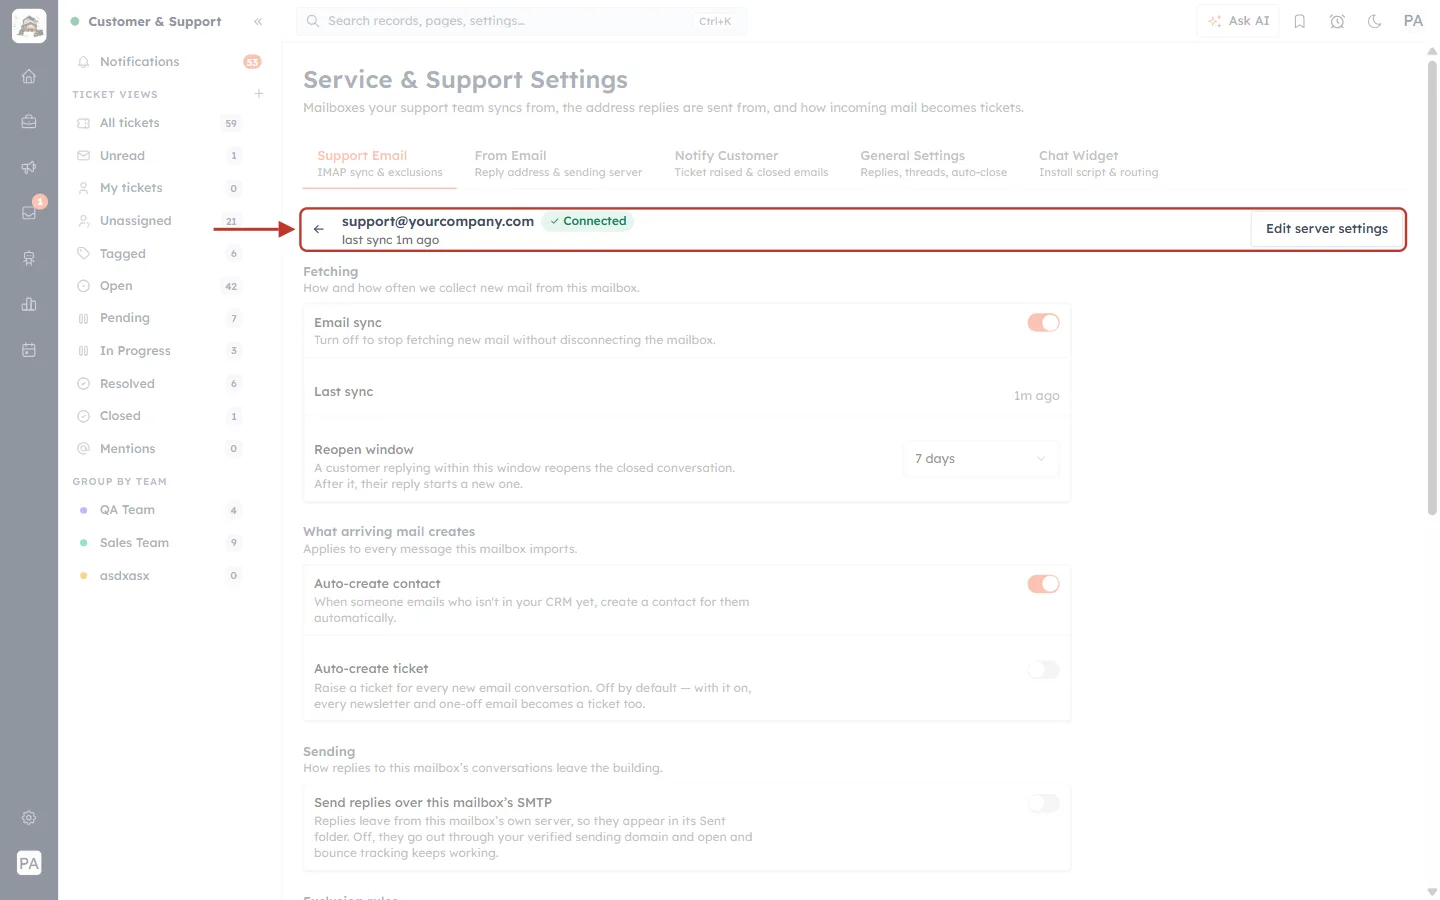Open the PA profile menu top right
Screen dimensions: 1440x900
point(1413,21)
